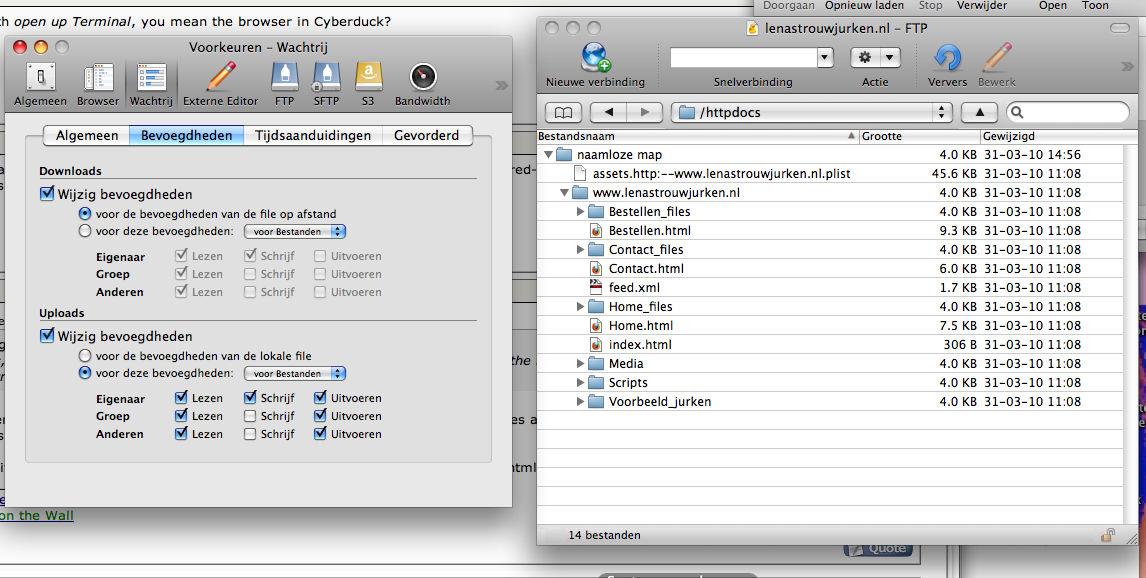Switch to Tijdsaanduidingen tab

coord(313,135)
